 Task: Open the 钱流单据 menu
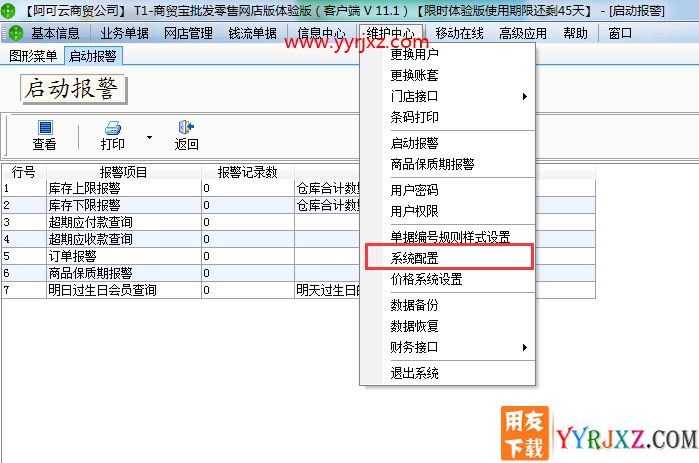[252, 33]
